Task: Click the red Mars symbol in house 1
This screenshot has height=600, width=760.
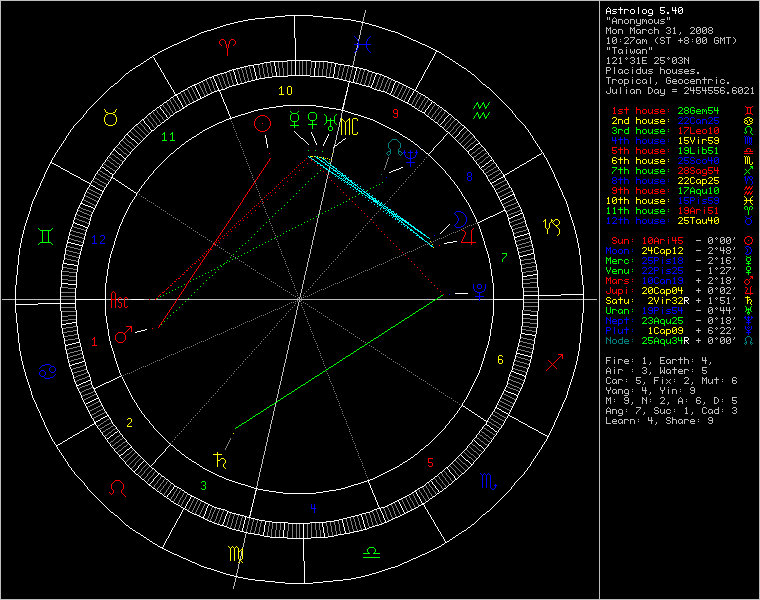Action: pos(124,334)
